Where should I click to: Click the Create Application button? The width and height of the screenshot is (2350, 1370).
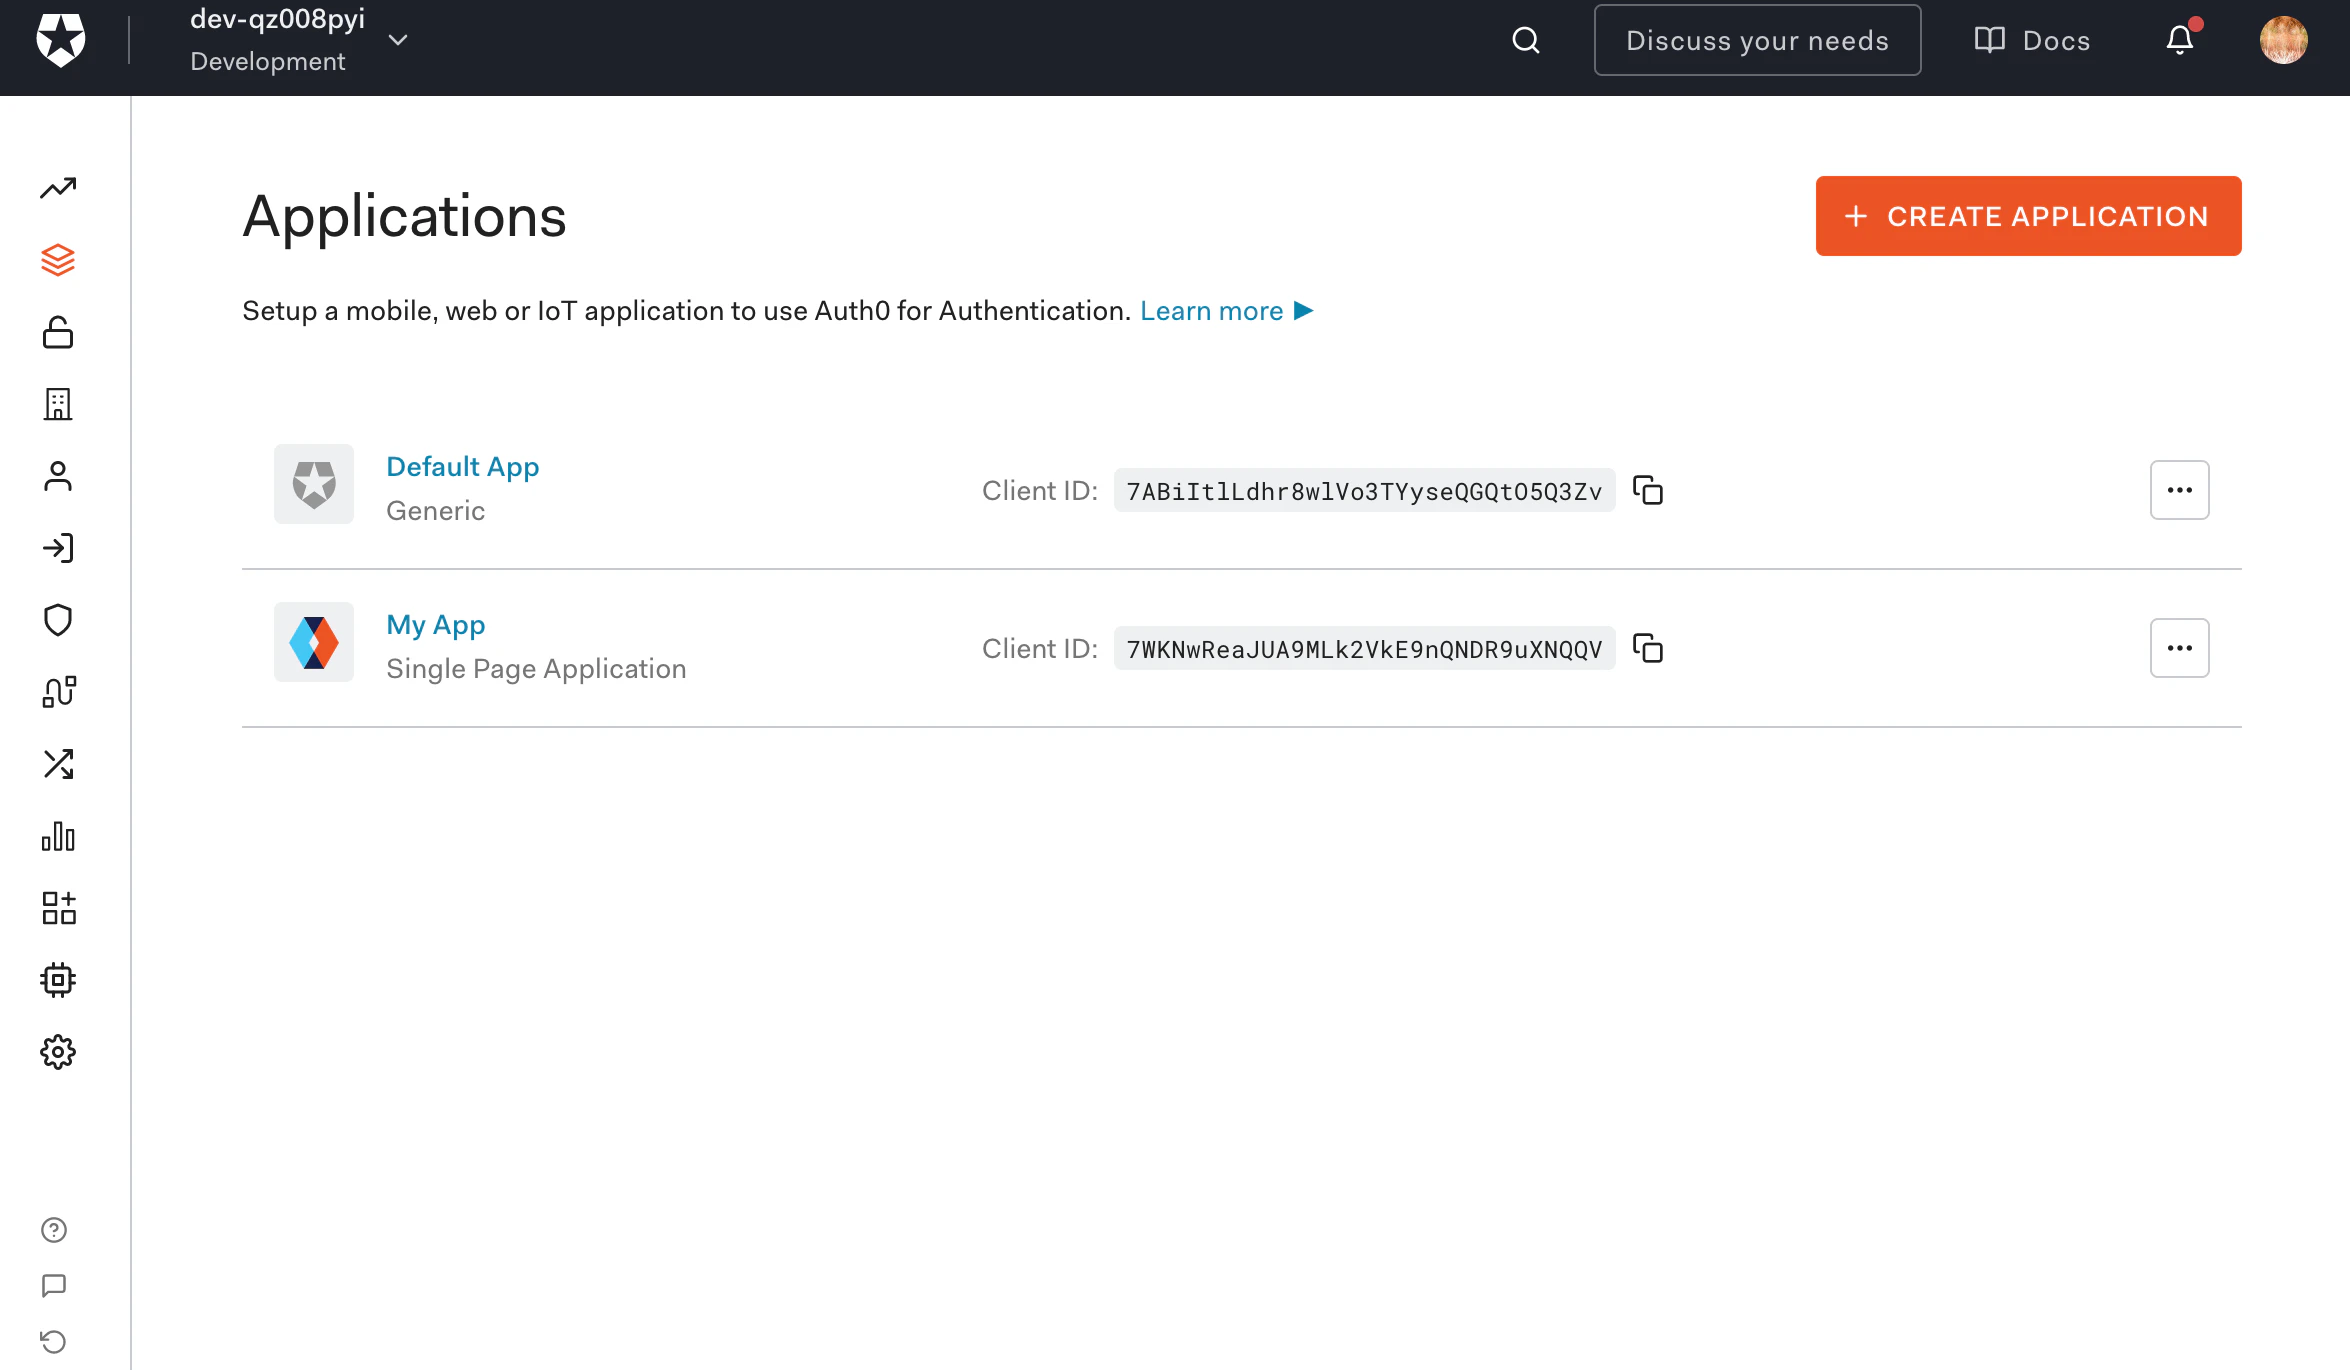2028,216
